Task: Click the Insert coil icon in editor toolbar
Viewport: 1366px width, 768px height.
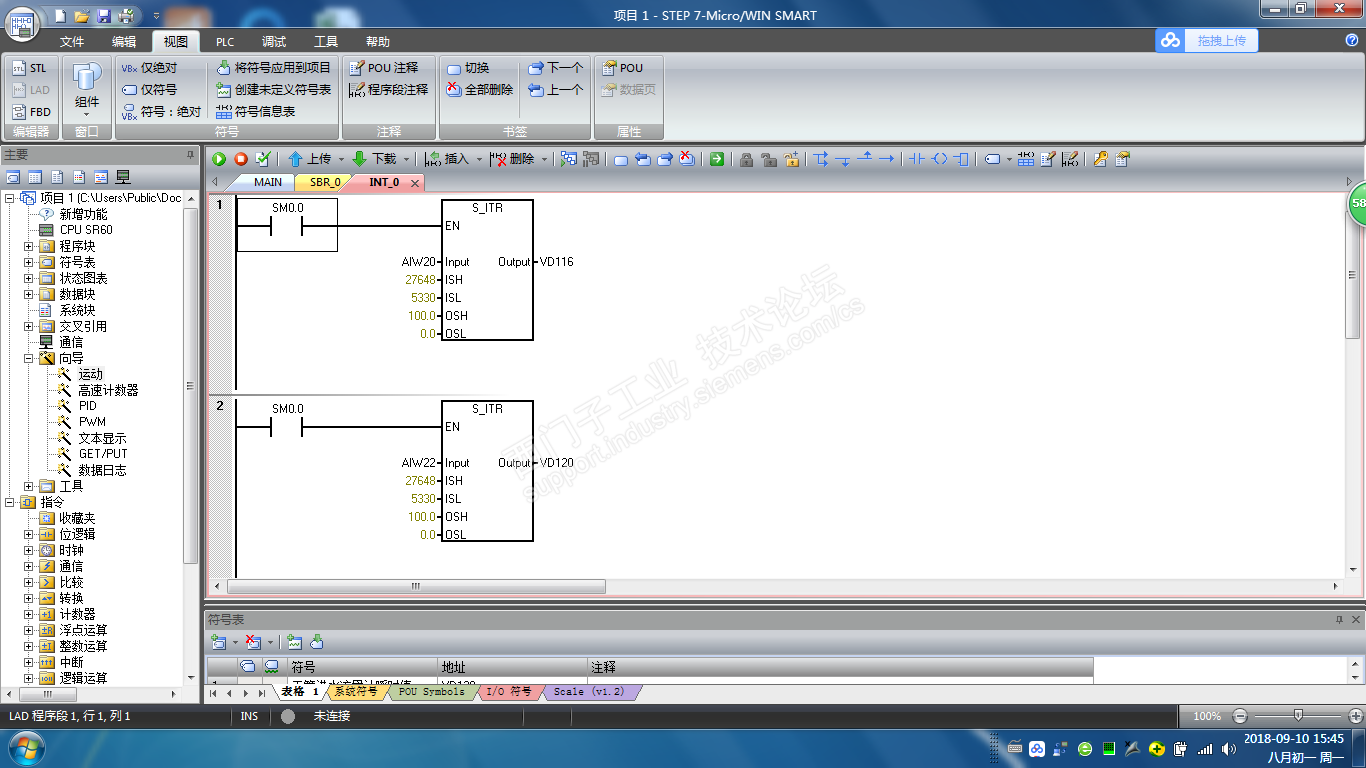Action: coord(939,159)
